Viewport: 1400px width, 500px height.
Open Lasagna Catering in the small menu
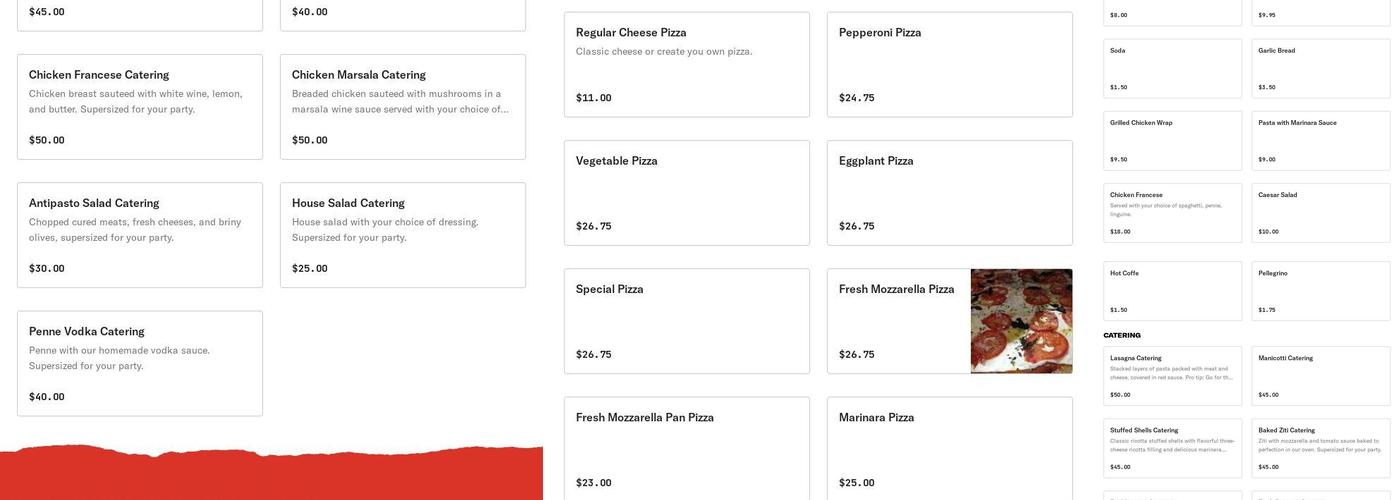[x=1172, y=376]
